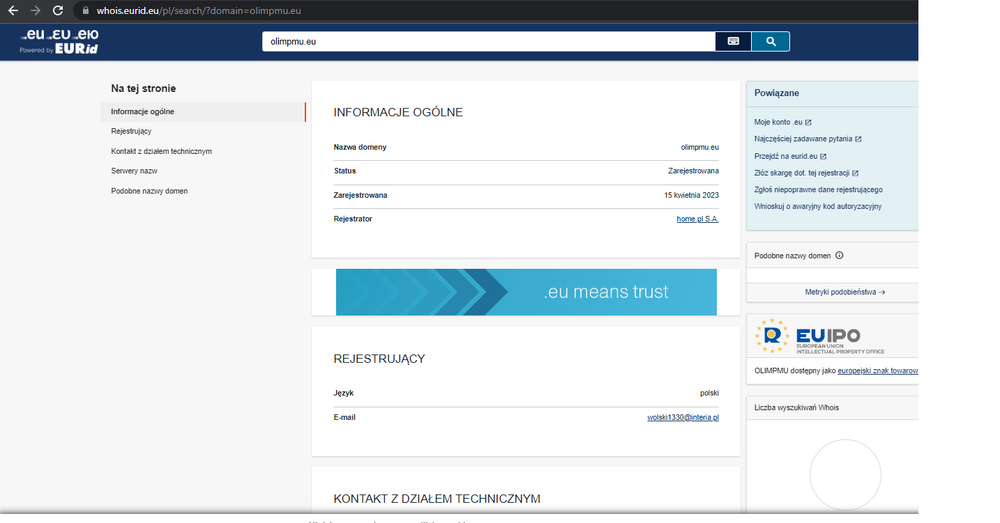
Task: Click the Na tej stronie heading
Action: pos(143,89)
